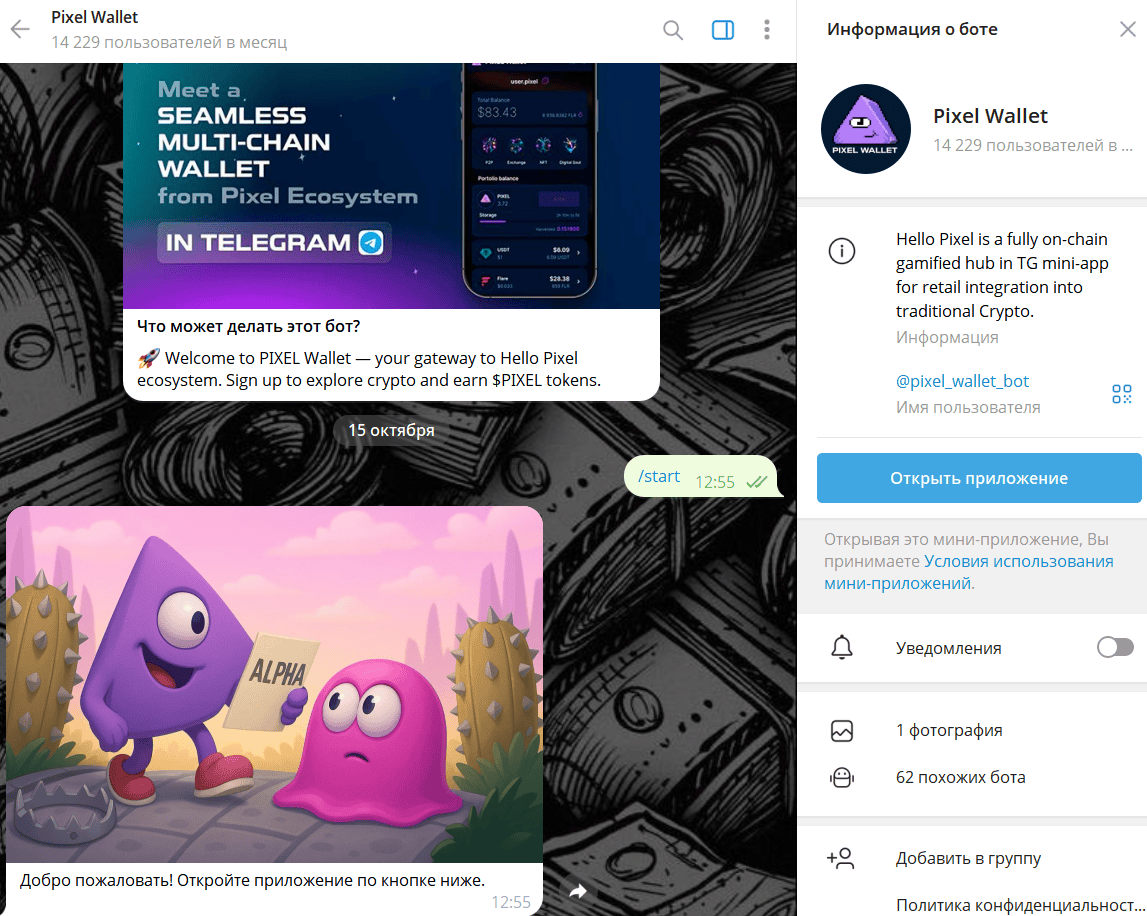Click the add-user icon beside Добавить в группу
Screen dimensions: 1147x916
click(841, 858)
